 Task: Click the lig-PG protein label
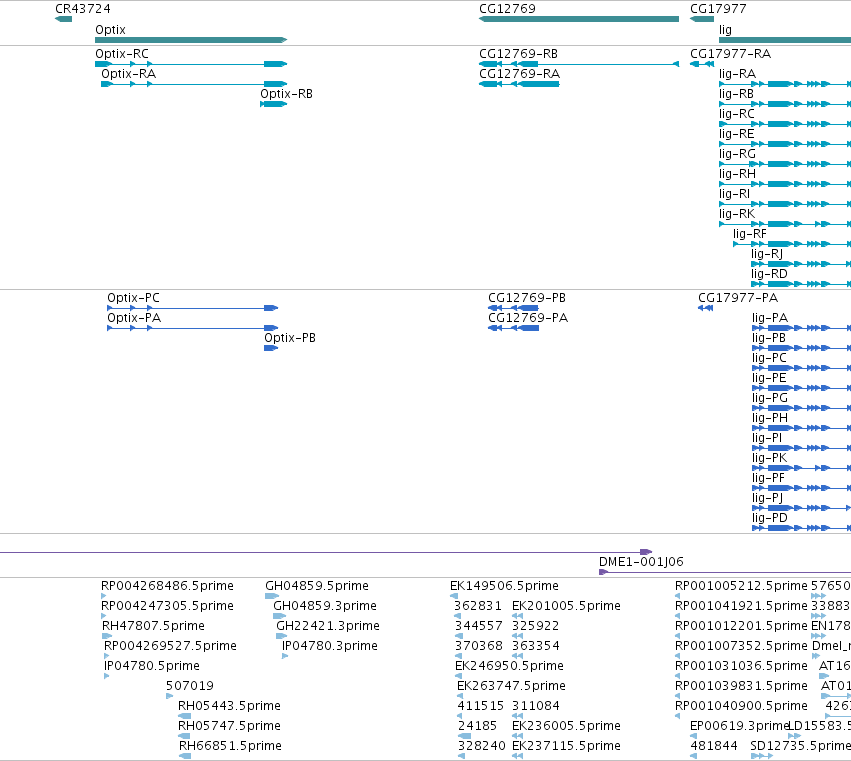click(x=770, y=398)
